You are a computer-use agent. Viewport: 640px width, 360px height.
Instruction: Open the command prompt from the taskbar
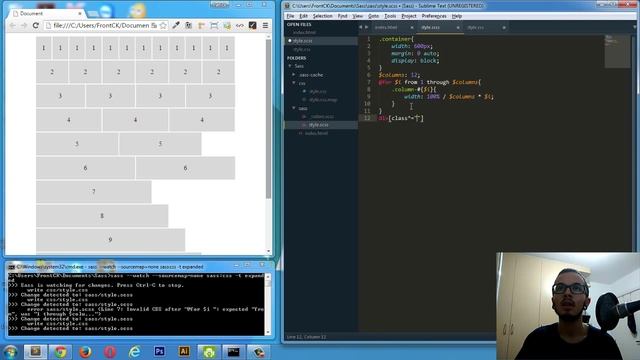click(233, 351)
